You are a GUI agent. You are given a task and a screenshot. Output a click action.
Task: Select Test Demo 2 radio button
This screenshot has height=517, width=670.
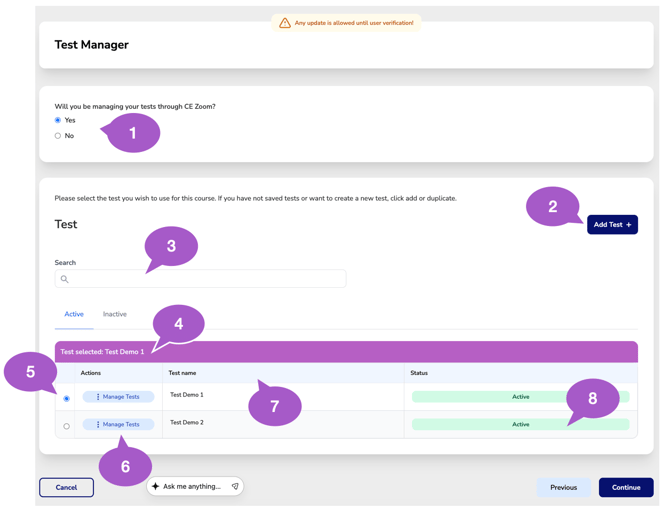pyautogui.click(x=66, y=426)
